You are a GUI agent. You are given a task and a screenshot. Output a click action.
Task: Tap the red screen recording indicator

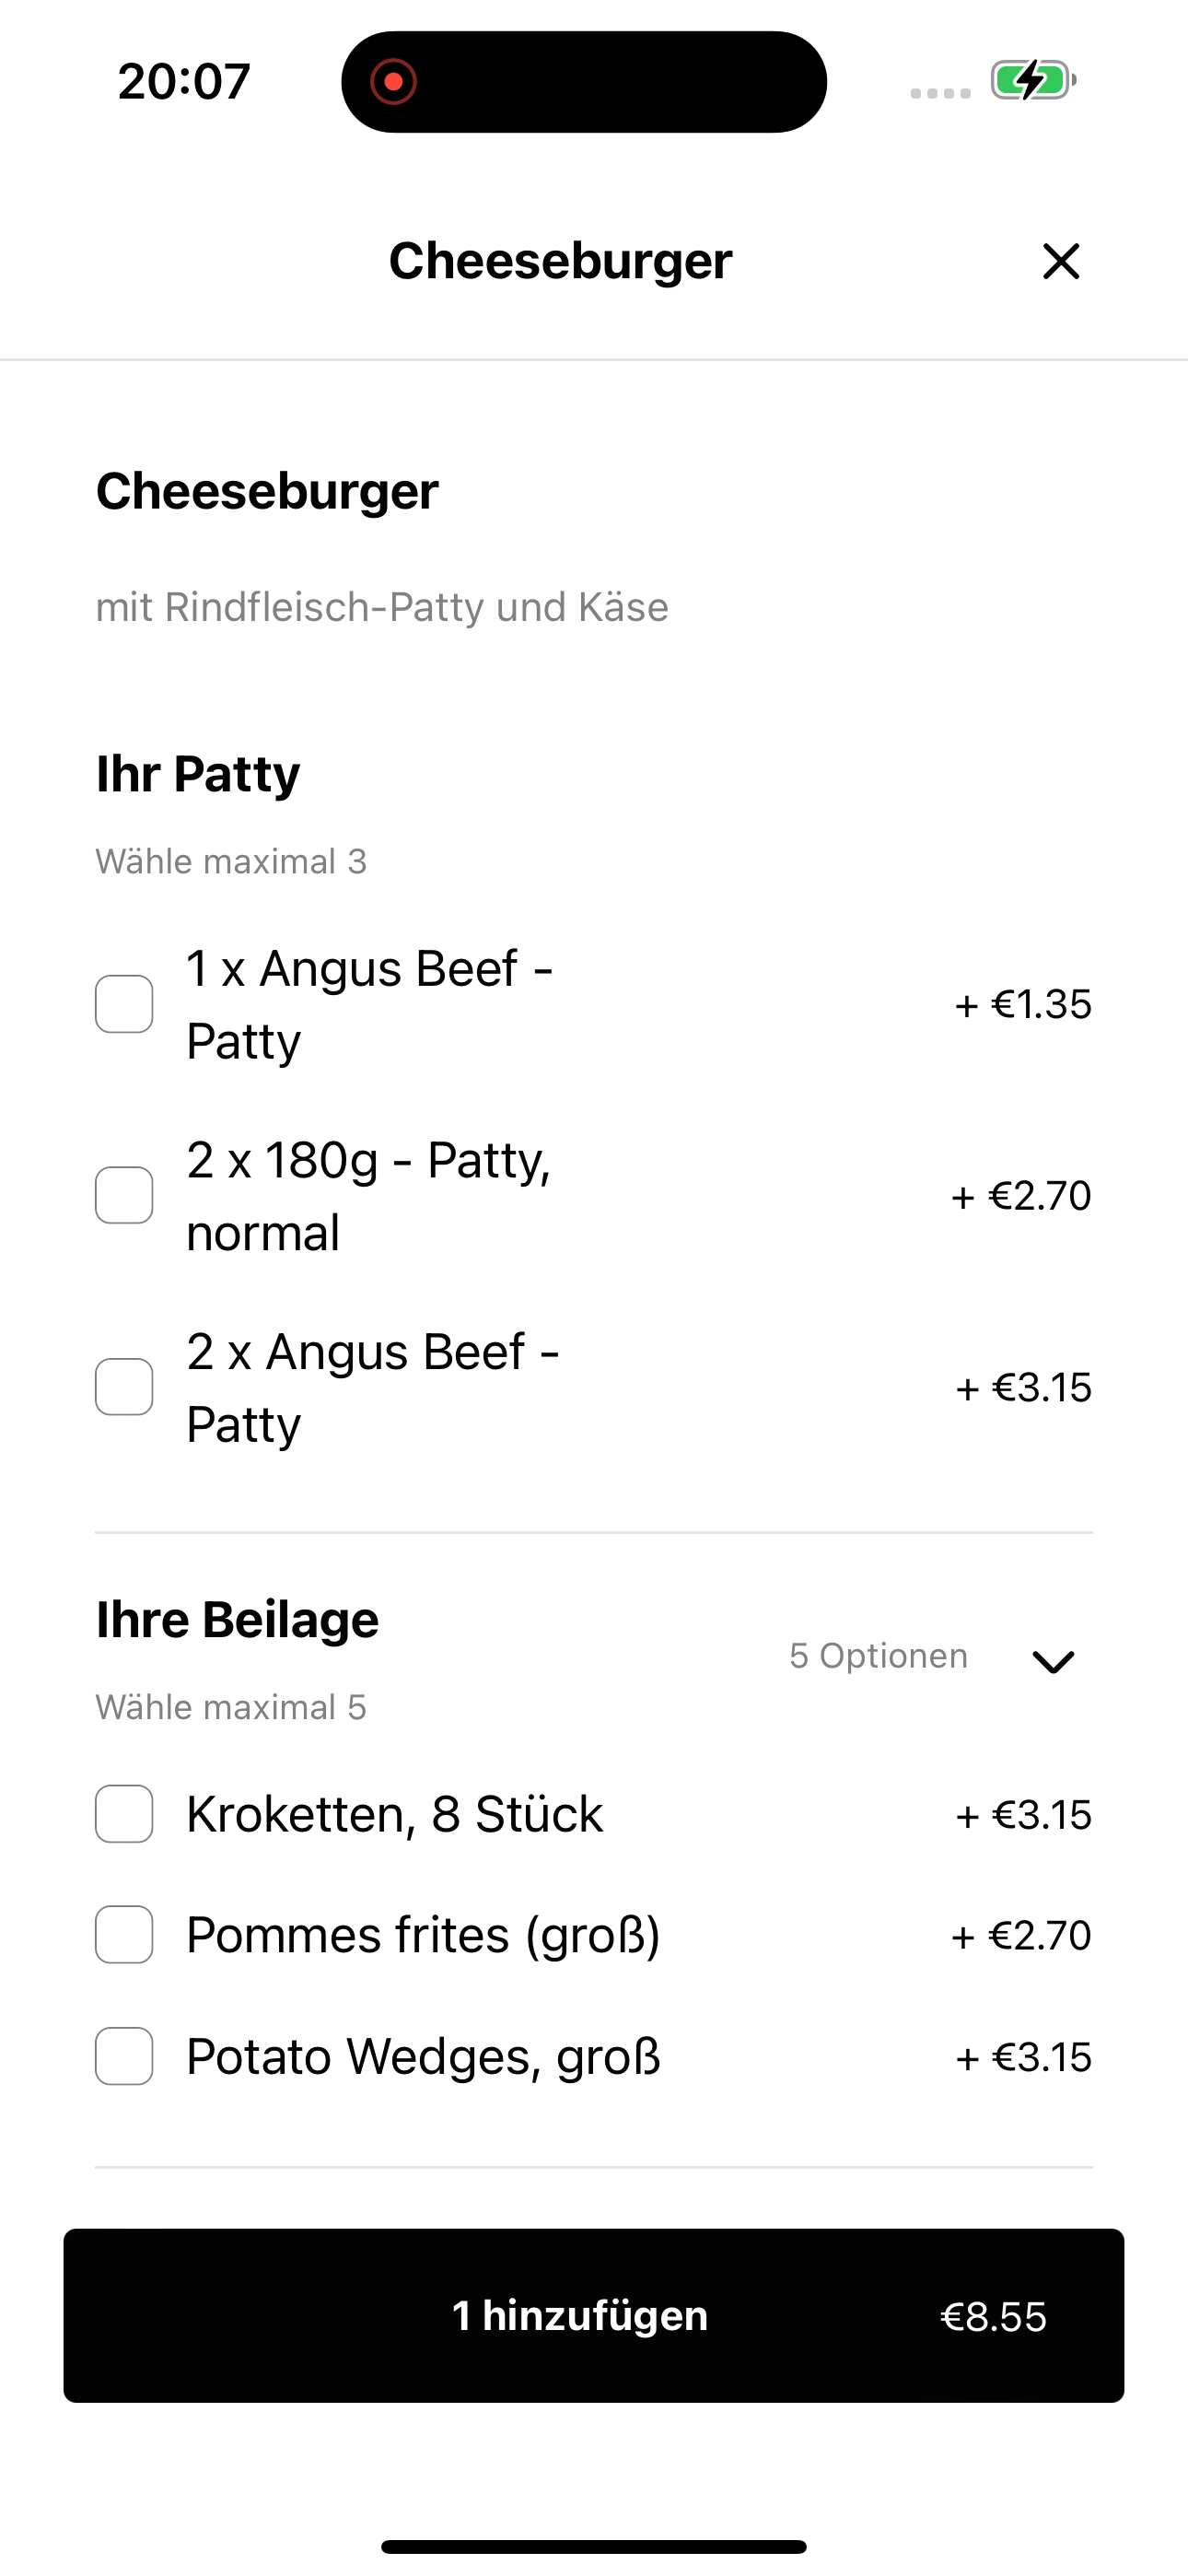[x=393, y=82]
